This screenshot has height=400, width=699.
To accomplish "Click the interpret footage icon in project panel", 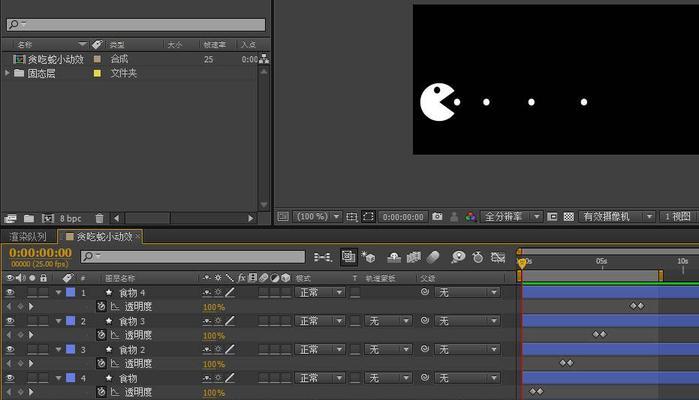I will point(10,219).
